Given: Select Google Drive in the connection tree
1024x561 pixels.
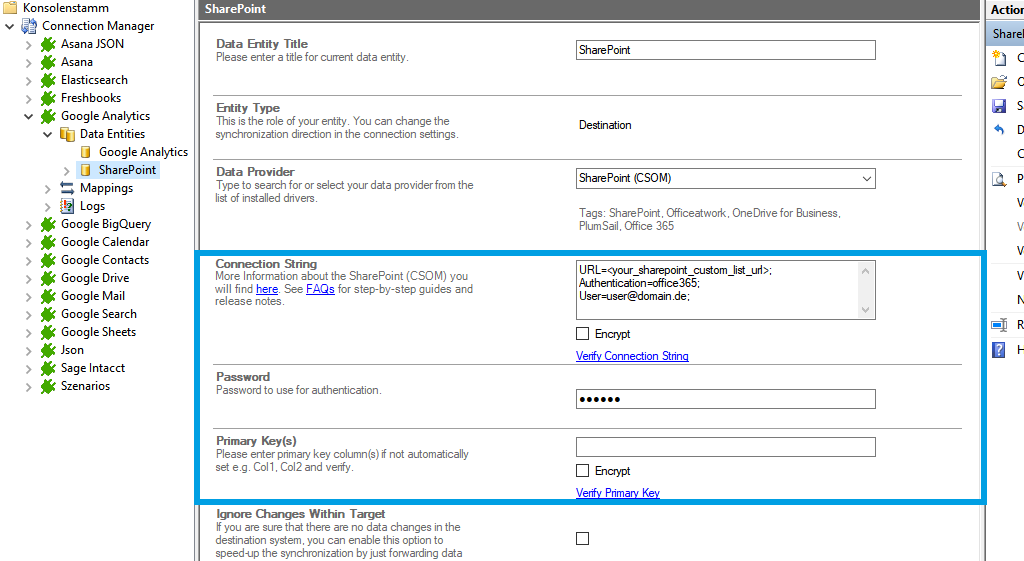Looking at the screenshot, I should pos(94,278).
